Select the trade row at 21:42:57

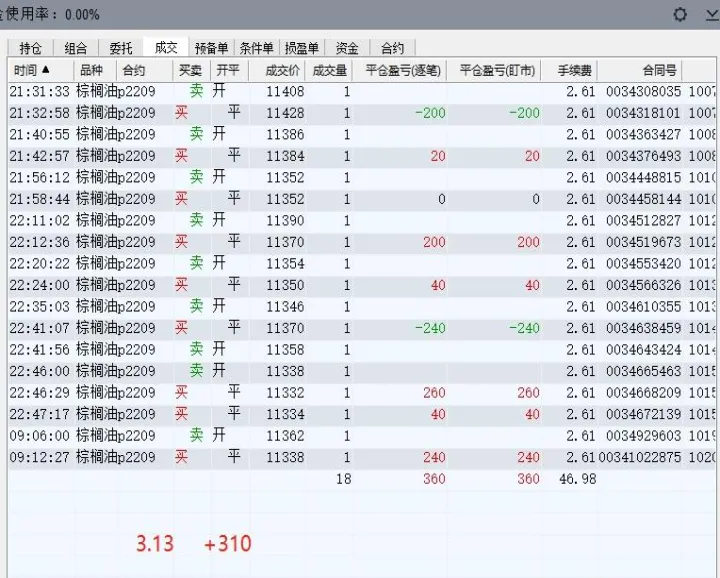(361, 156)
